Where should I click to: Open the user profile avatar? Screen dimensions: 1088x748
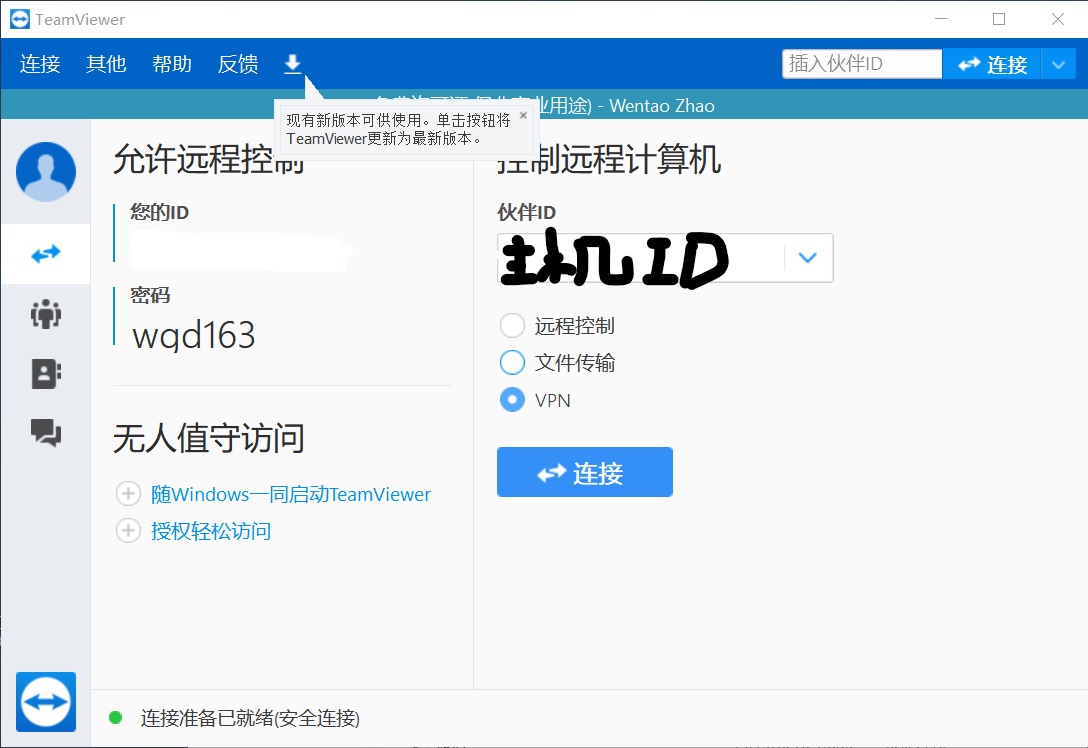pos(46,171)
